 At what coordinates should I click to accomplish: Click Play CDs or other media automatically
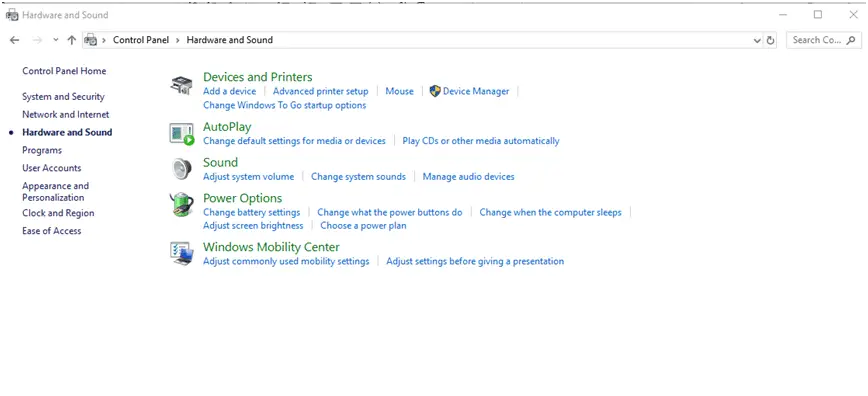point(481,141)
